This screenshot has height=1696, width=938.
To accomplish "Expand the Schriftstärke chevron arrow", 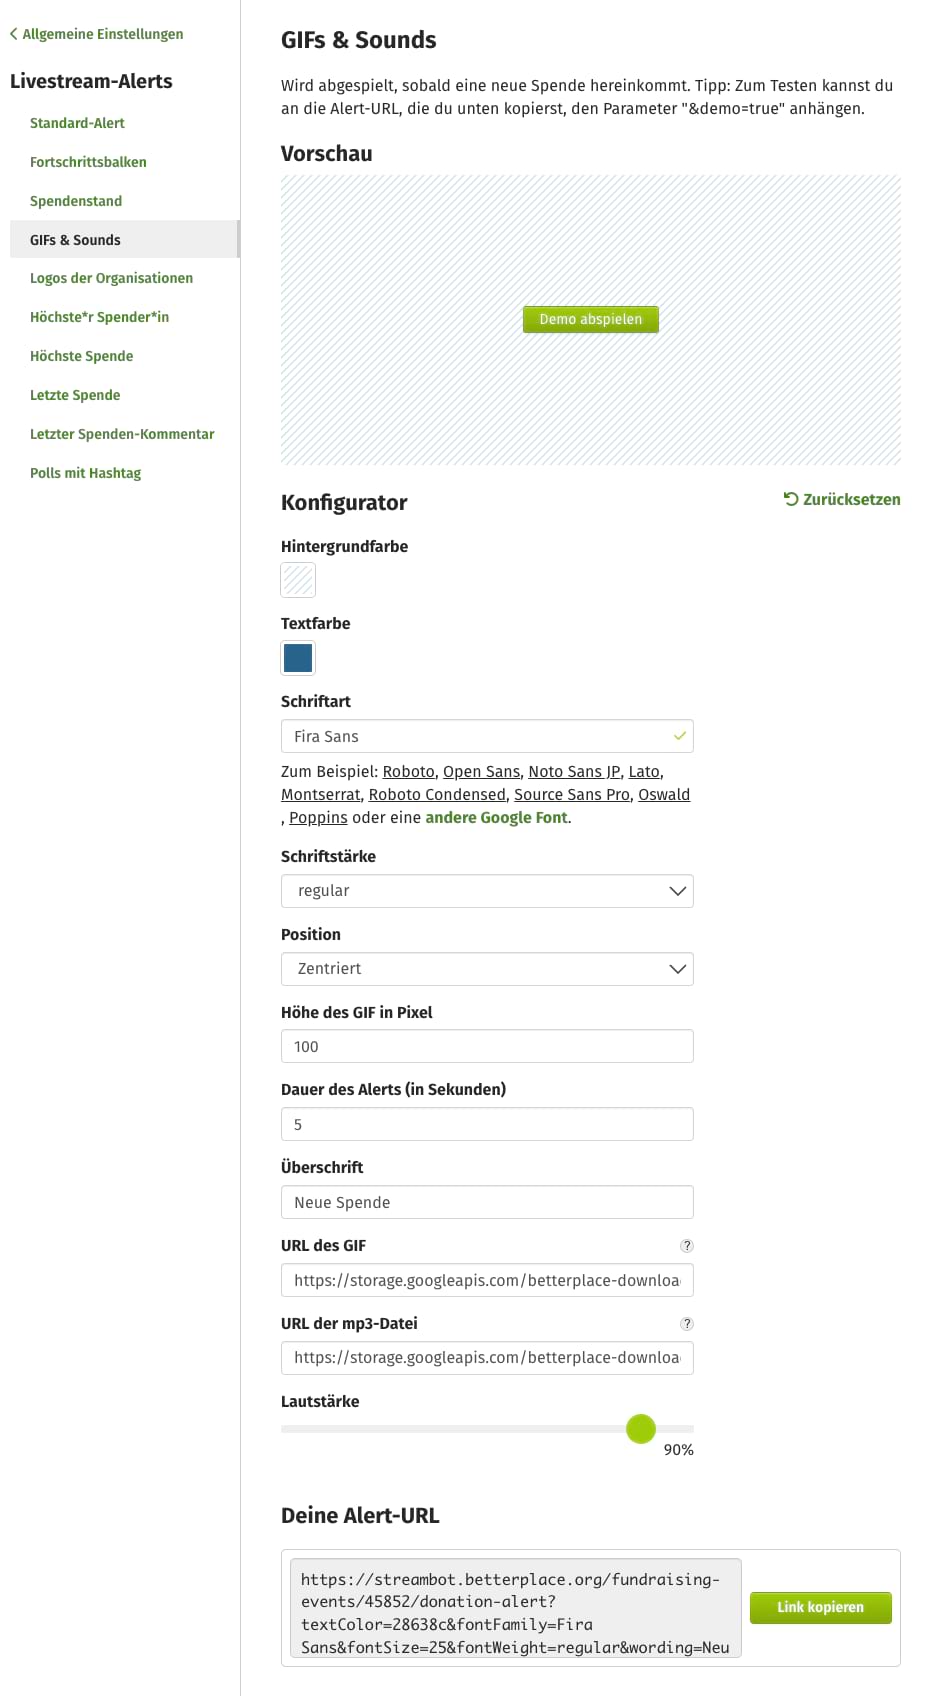I will [x=677, y=890].
